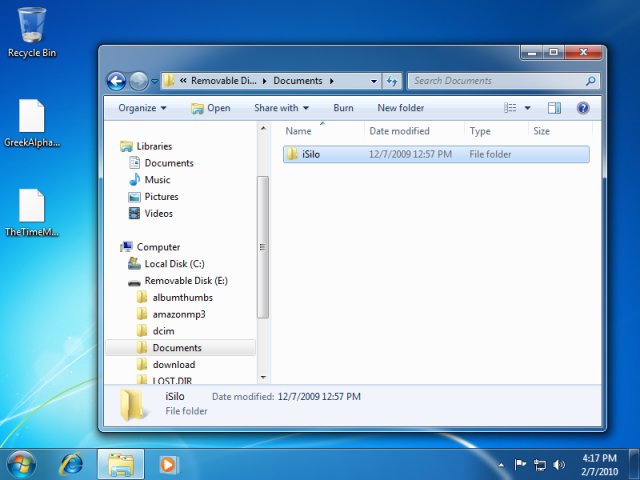The image size is (640, 480).
Task: Click the Back navigation arrow button
Action: (116, 81)
